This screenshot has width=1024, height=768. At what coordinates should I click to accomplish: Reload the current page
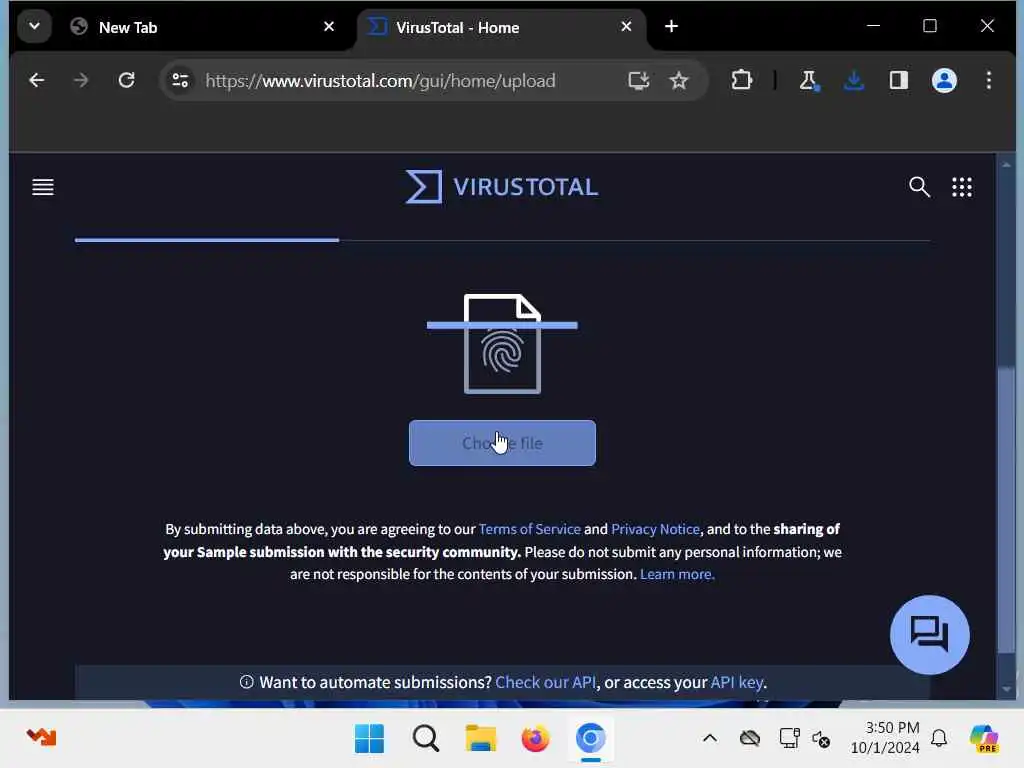126,80
